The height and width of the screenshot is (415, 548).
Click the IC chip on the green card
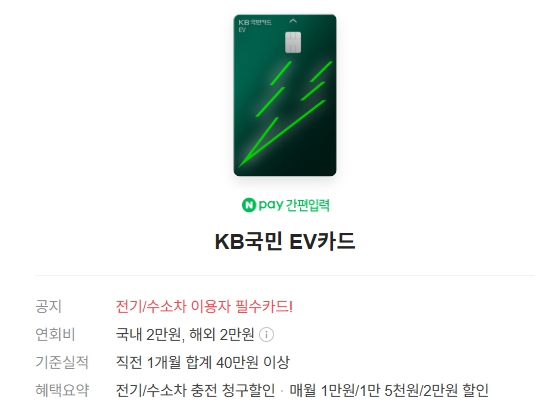point(293,42)
